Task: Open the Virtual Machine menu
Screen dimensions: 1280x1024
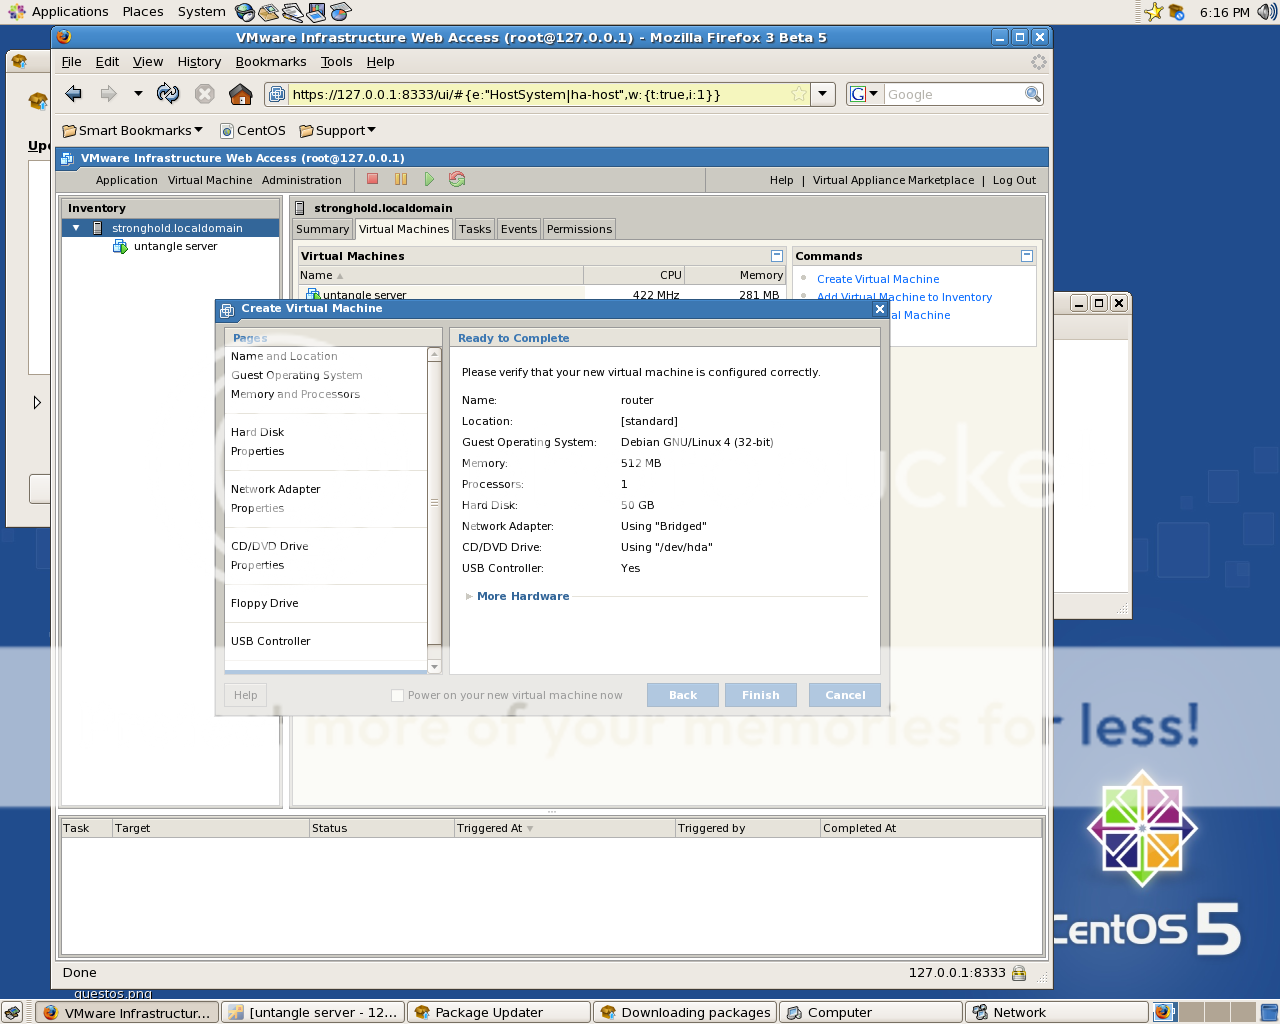Action: coord(210,180)
